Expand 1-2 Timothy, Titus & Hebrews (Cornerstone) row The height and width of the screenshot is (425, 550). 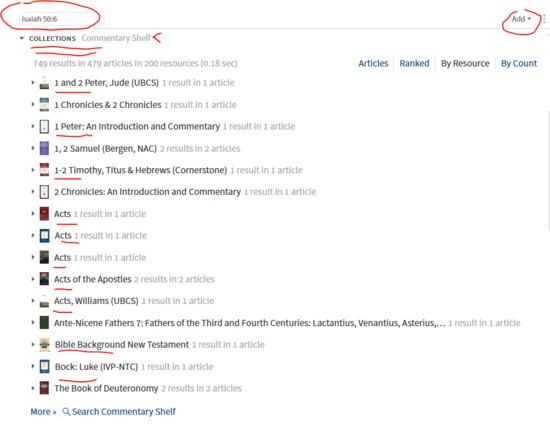[33, 170]
